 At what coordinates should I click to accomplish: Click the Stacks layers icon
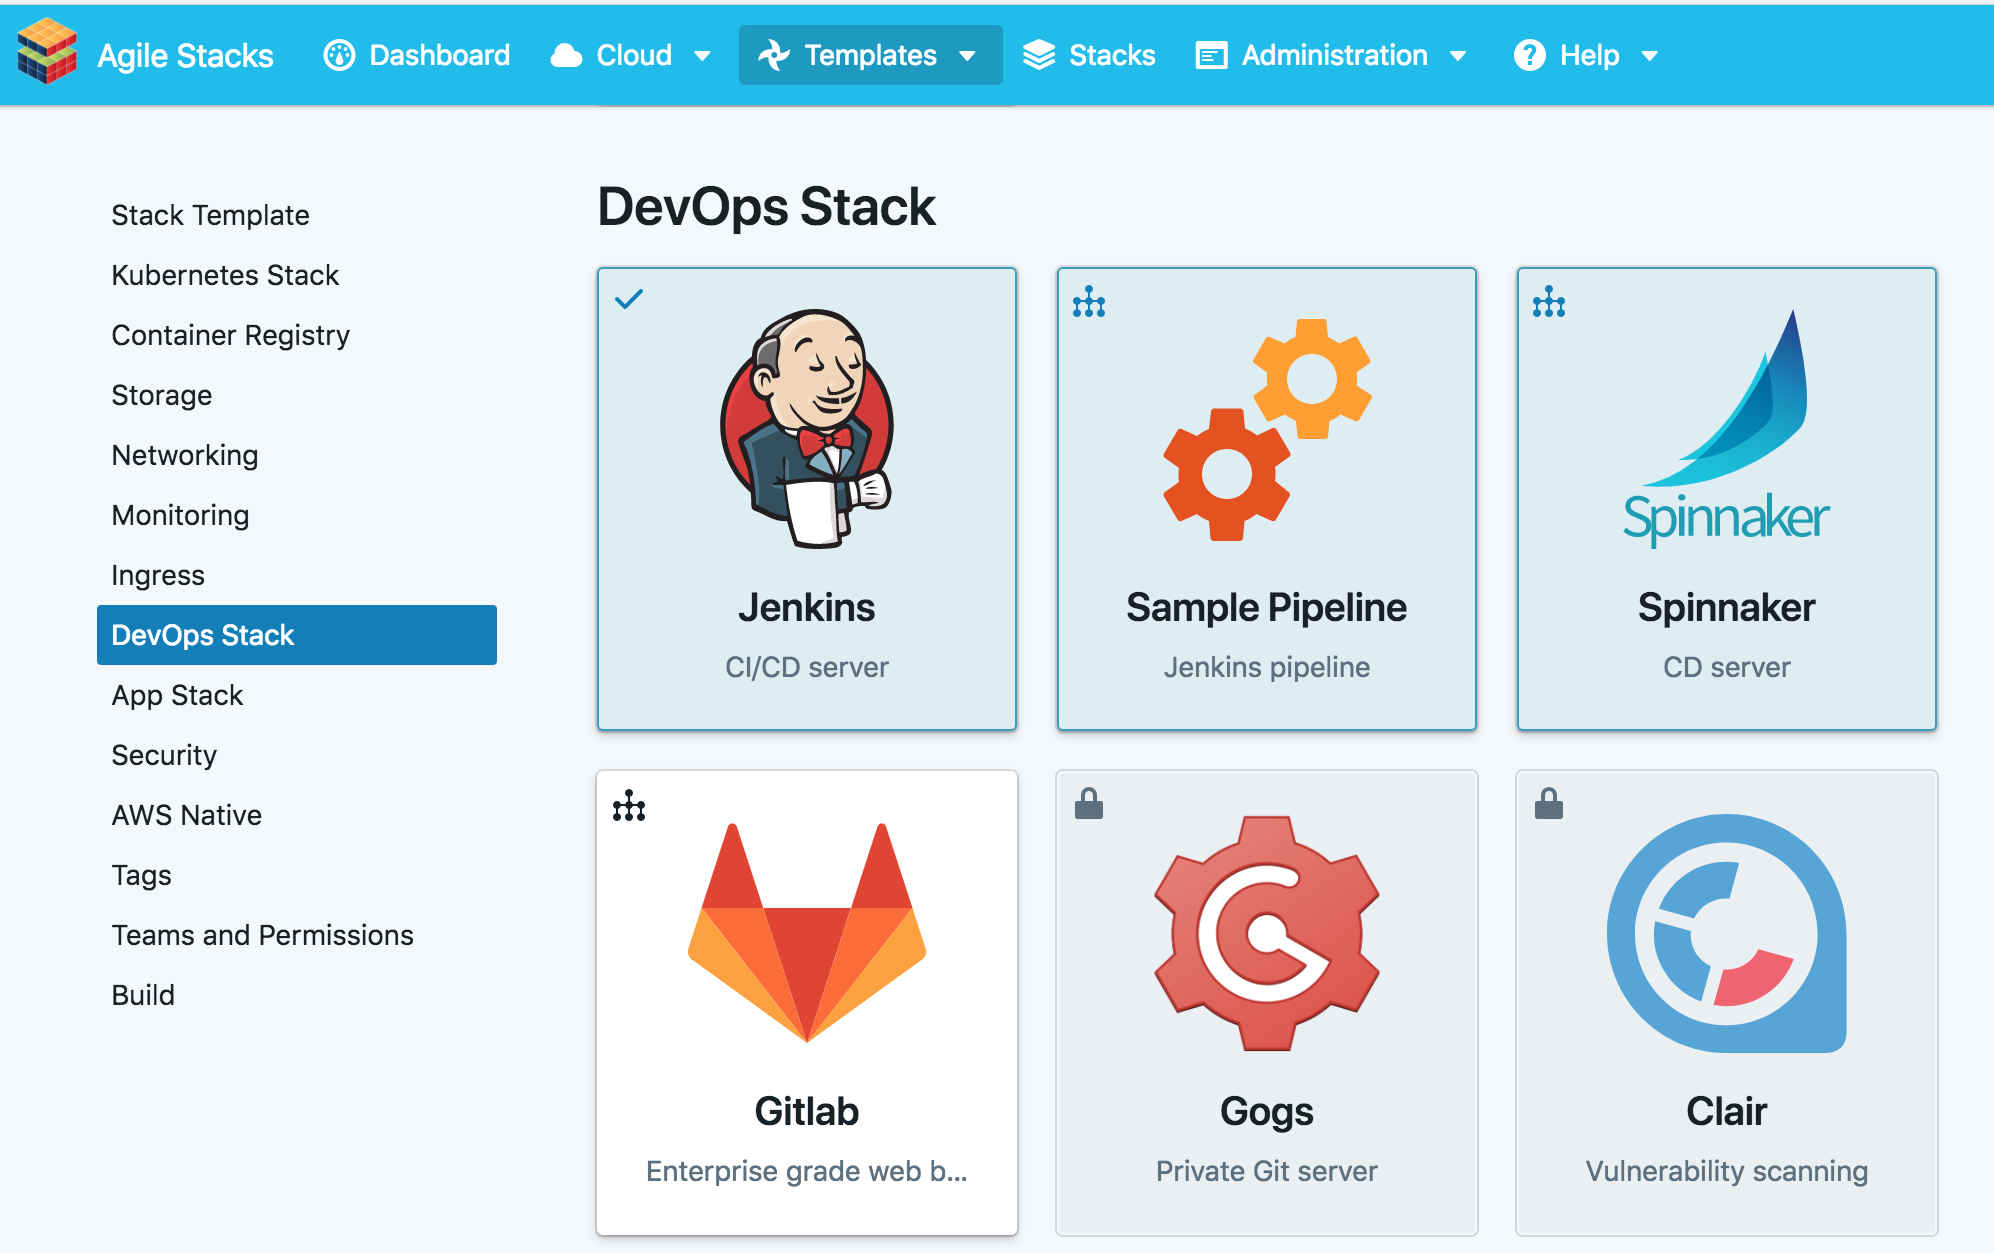tap(1039, 55)
